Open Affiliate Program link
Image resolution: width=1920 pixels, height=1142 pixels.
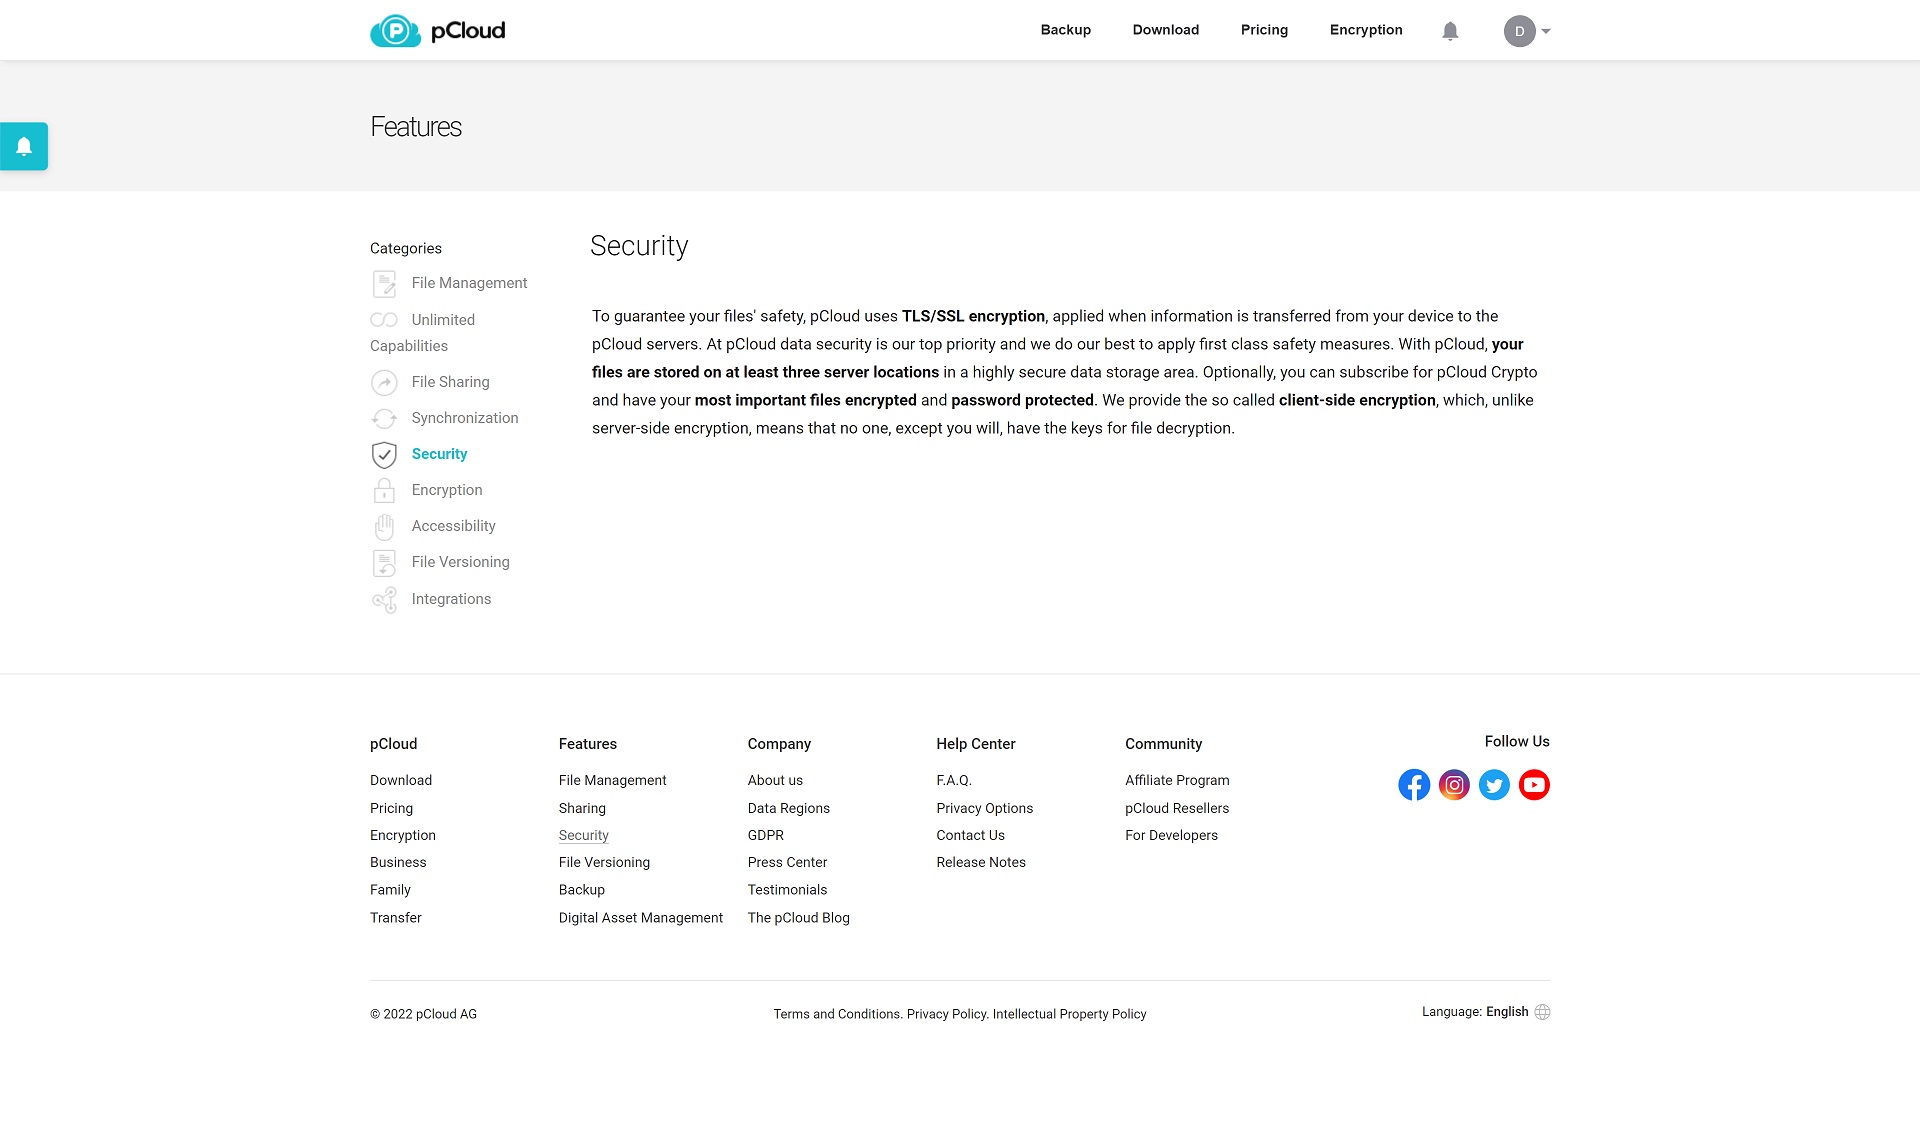pos(1177,780)
